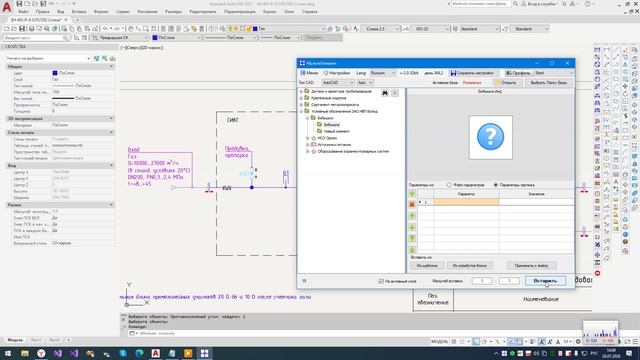Switch to the Model tab at bottom
640x360 pixels.
(x=15, y=340)
